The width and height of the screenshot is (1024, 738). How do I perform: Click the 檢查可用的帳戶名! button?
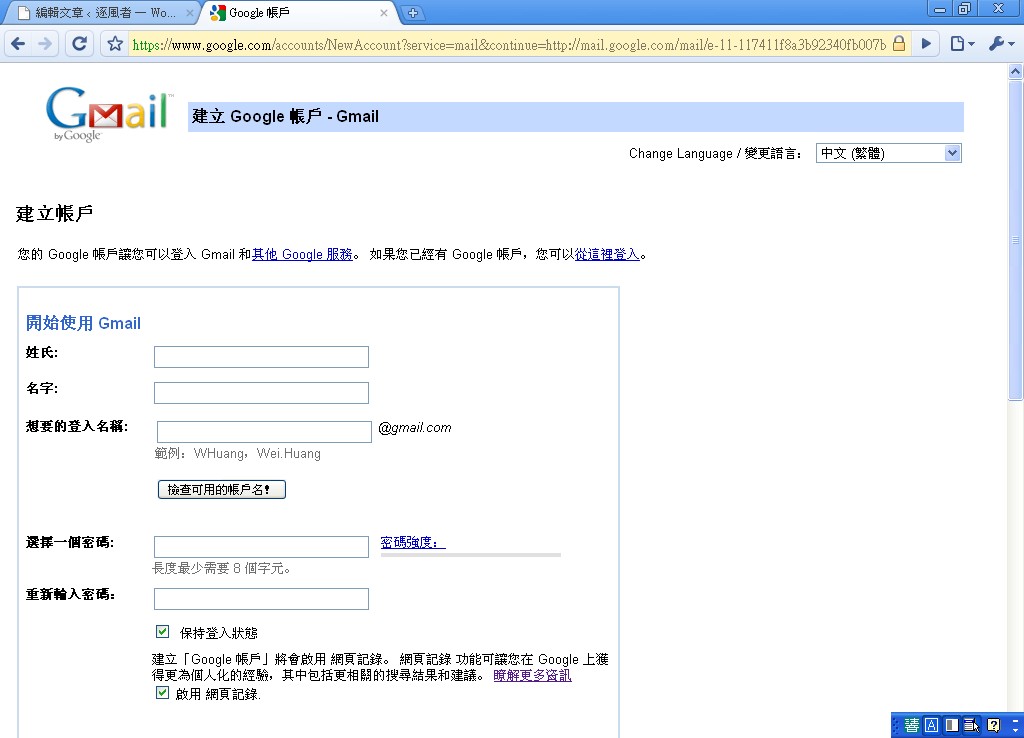(x=221, y=489)
